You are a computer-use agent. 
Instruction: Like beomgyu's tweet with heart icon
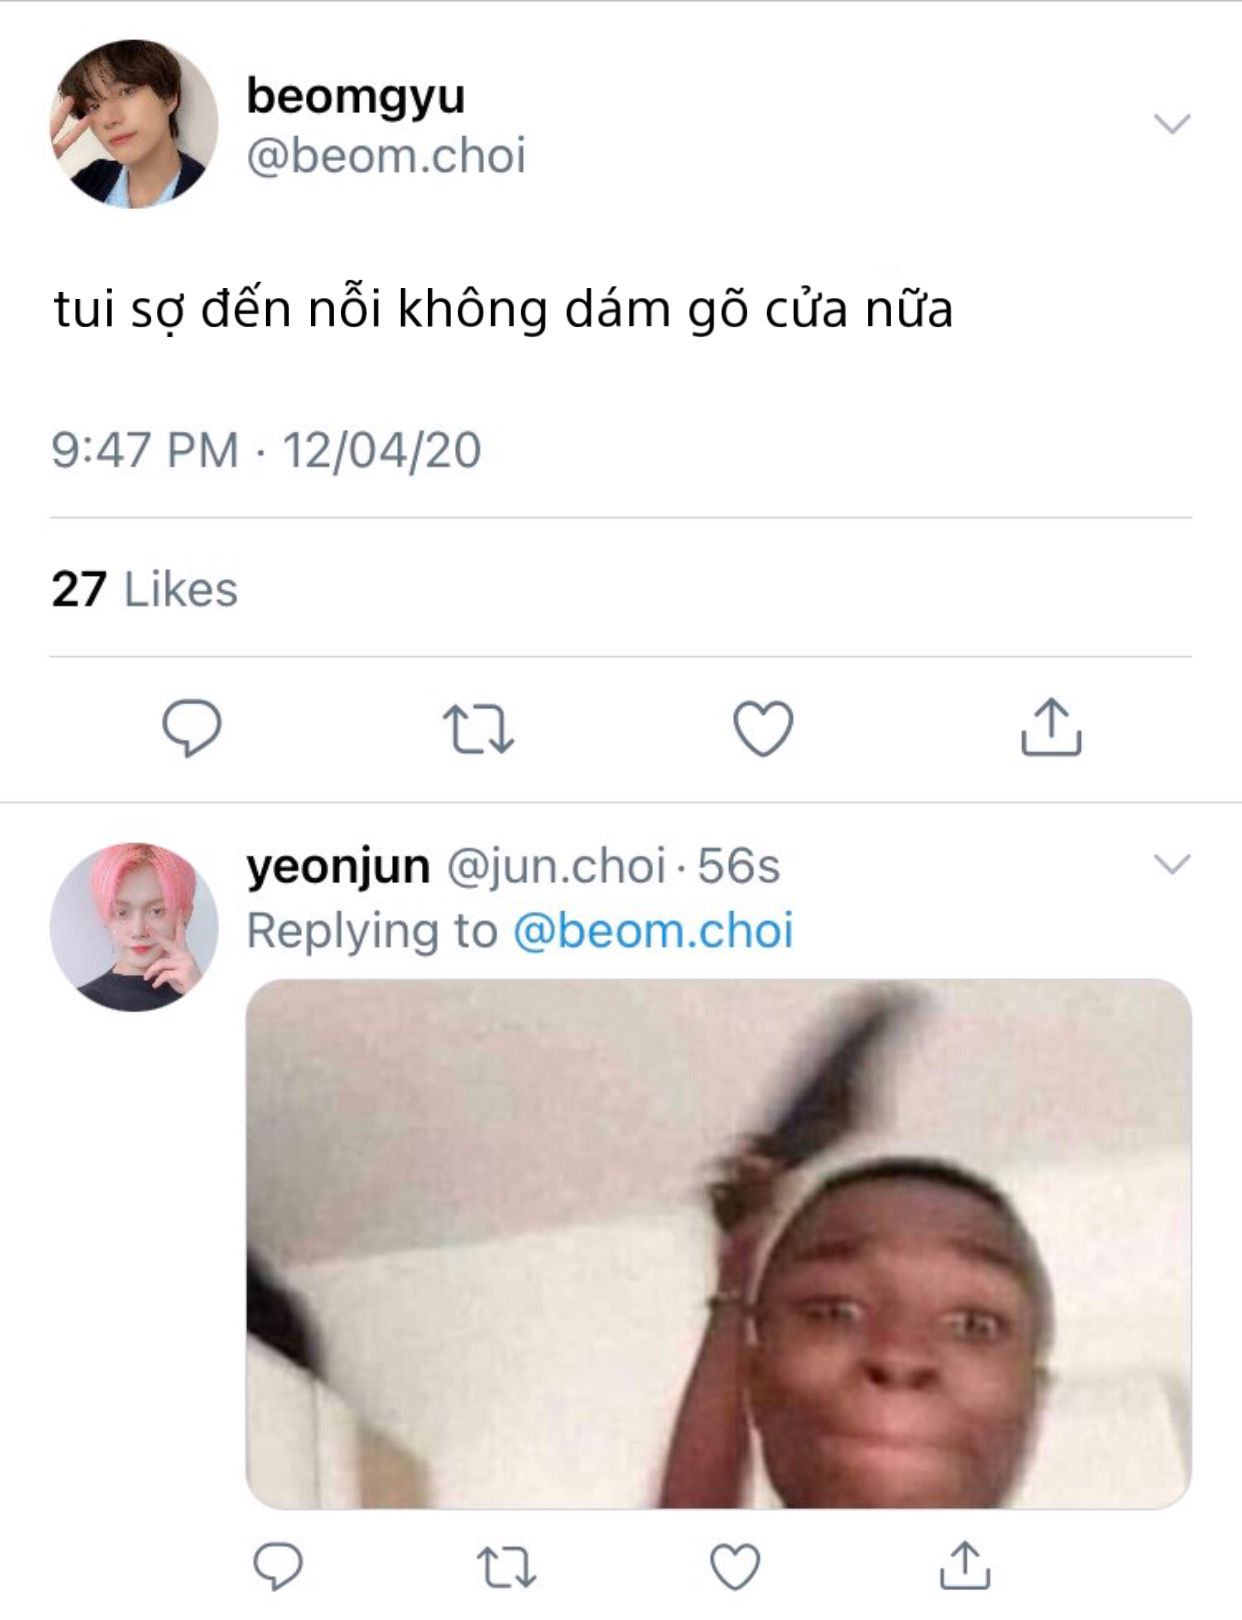click(763, 728)
